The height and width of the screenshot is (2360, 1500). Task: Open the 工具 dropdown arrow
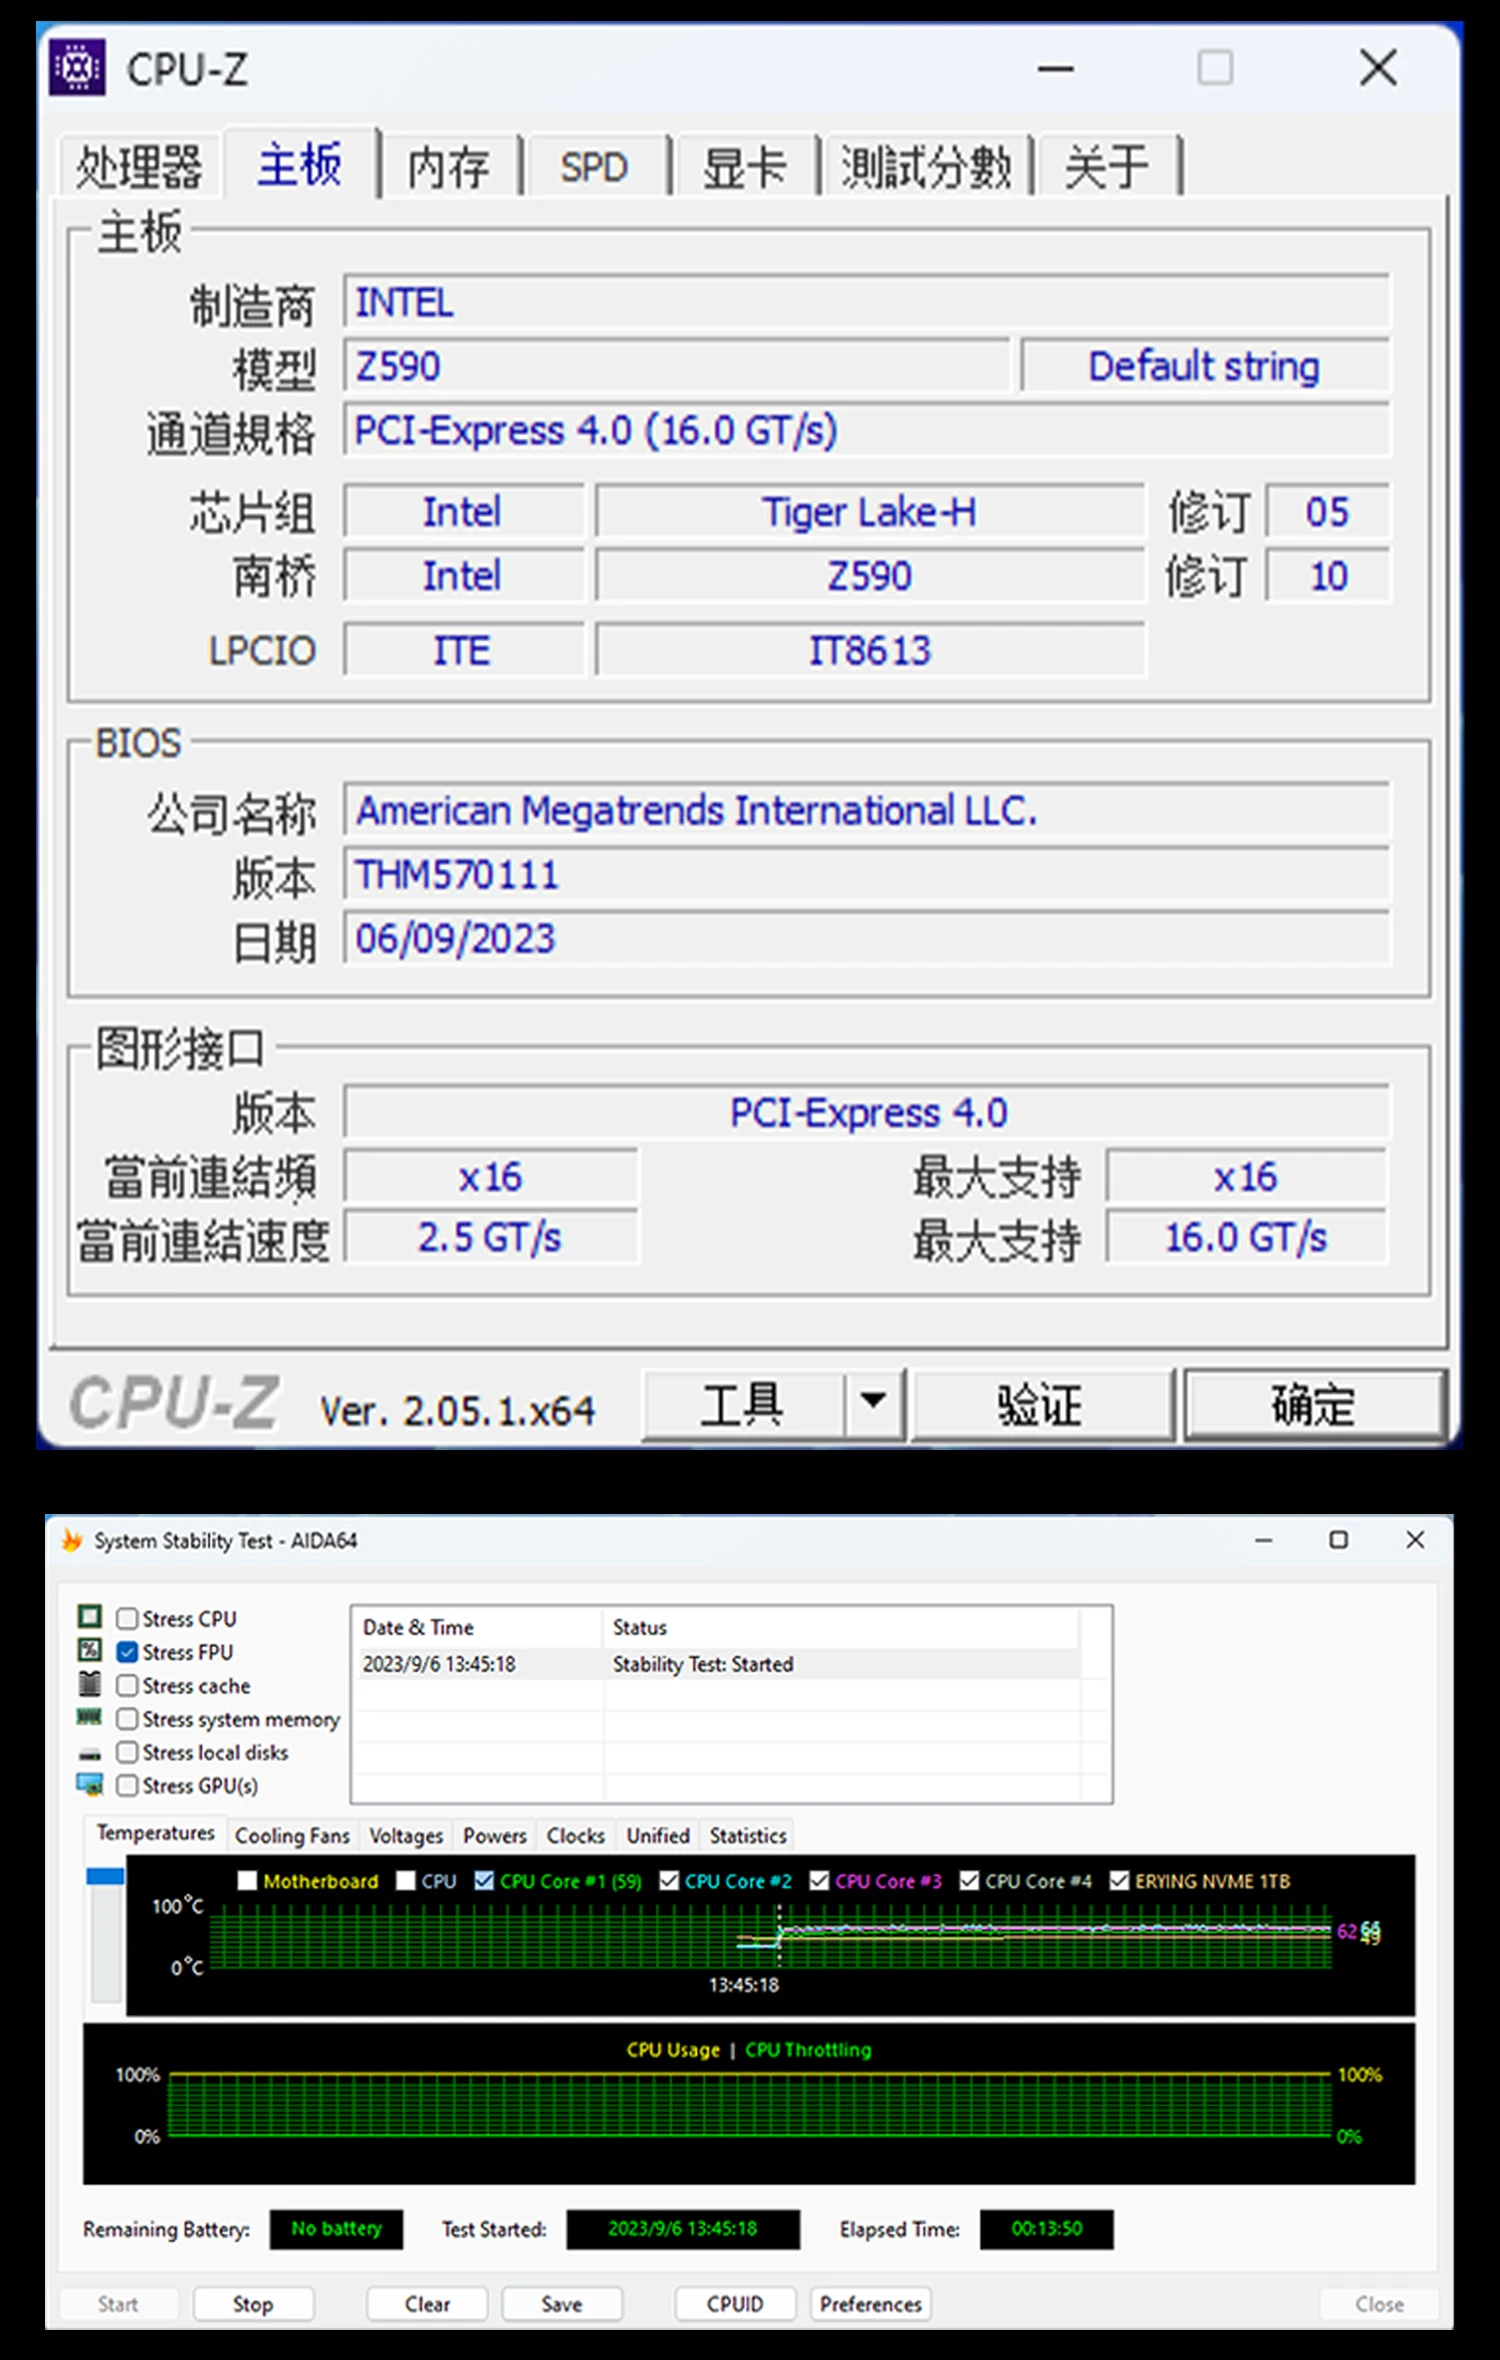click(873, 1402)
